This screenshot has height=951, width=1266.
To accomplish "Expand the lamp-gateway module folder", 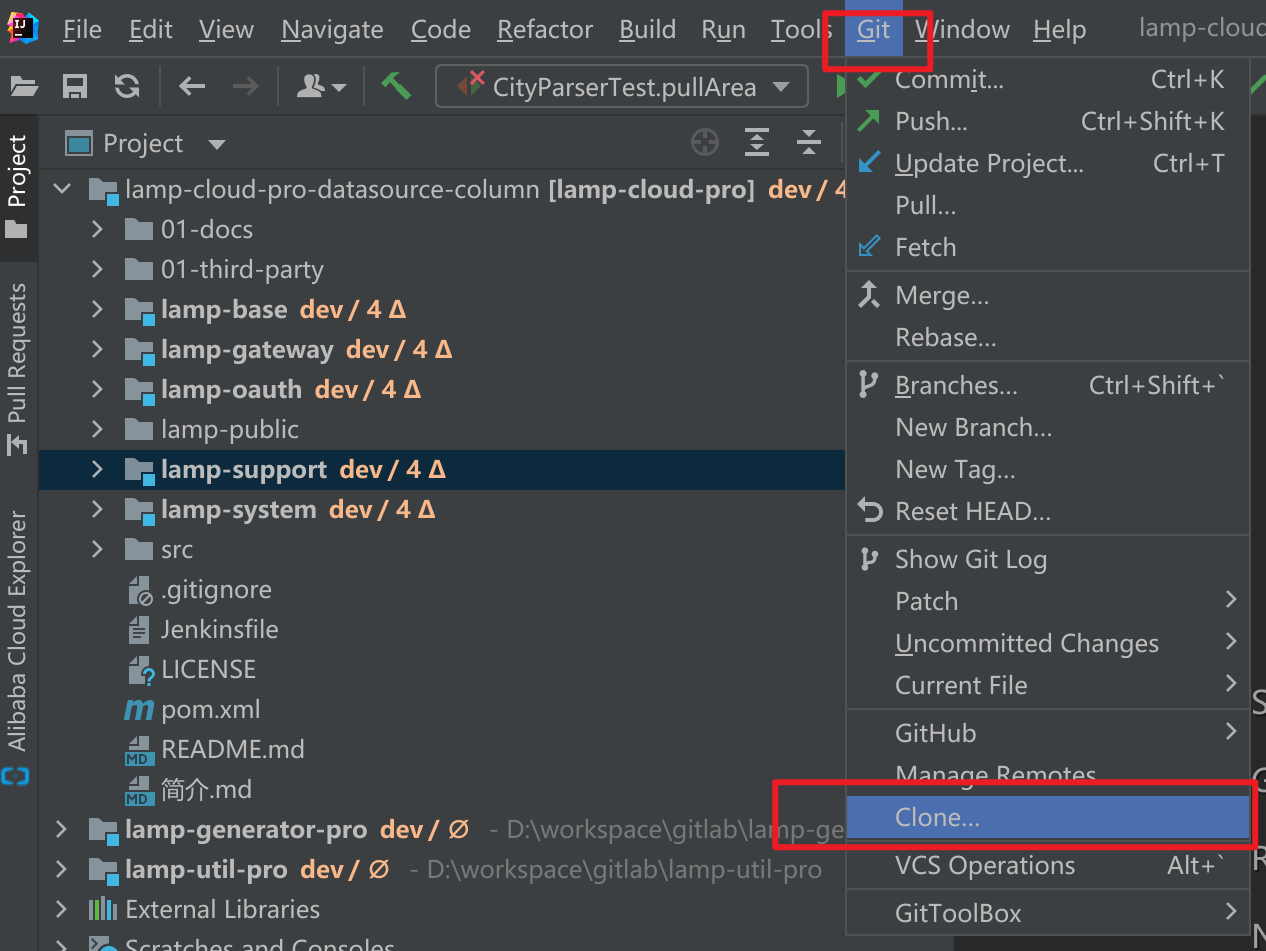I will [97, 349].
